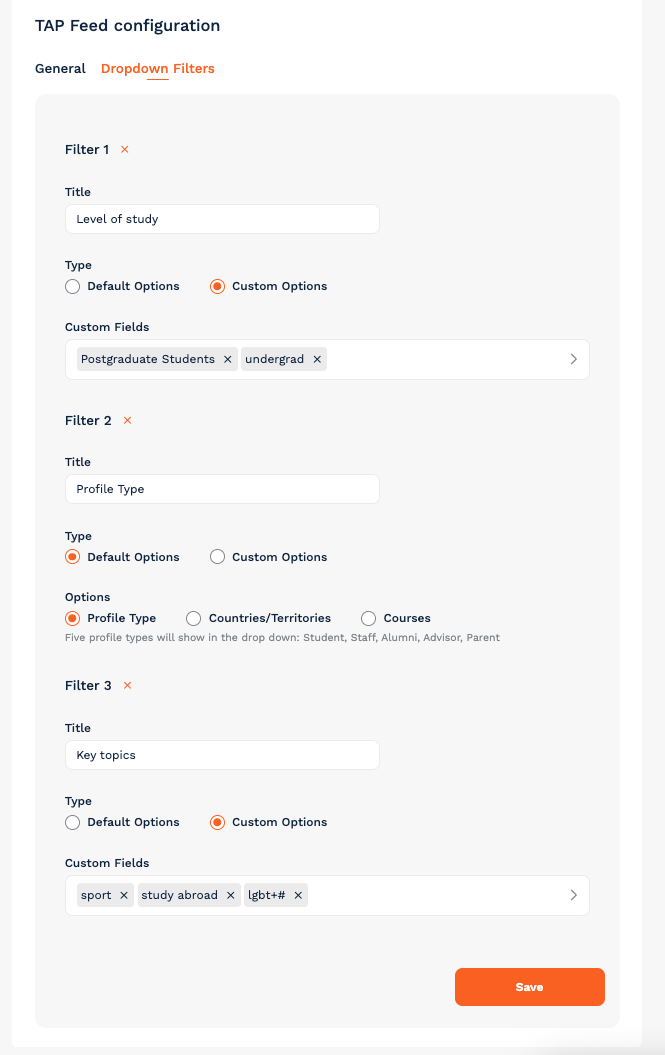
Task: Remove the study abroad tag
Action: [230, 895]
